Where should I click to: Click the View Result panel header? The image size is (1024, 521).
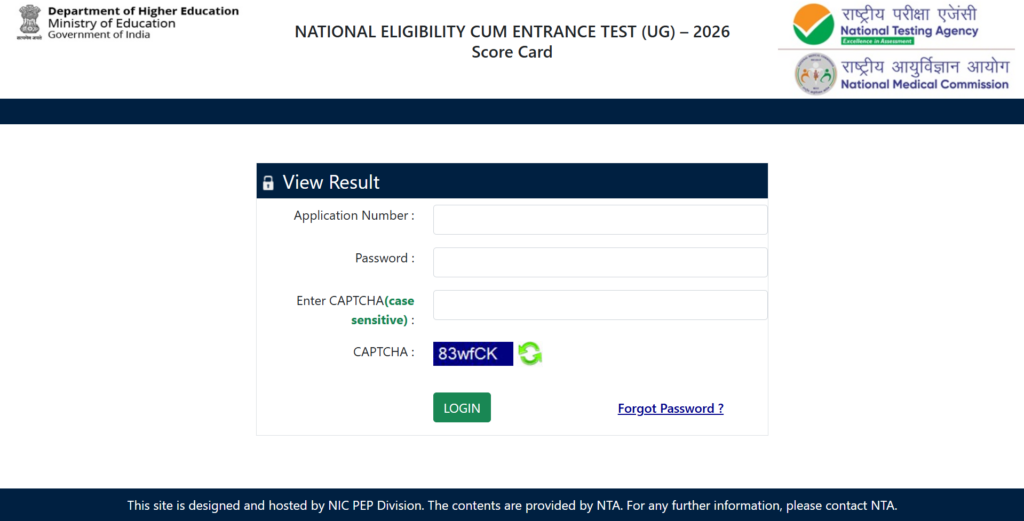point(512,181)
